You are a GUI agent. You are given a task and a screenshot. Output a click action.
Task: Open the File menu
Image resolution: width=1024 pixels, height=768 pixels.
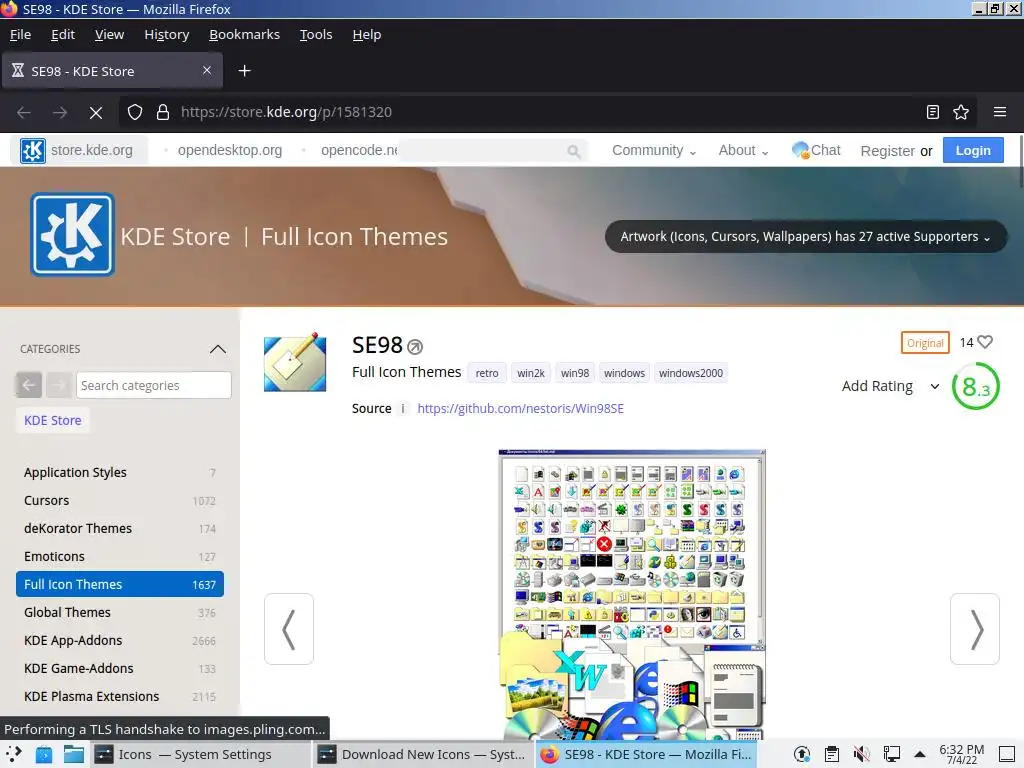point(20,35)
